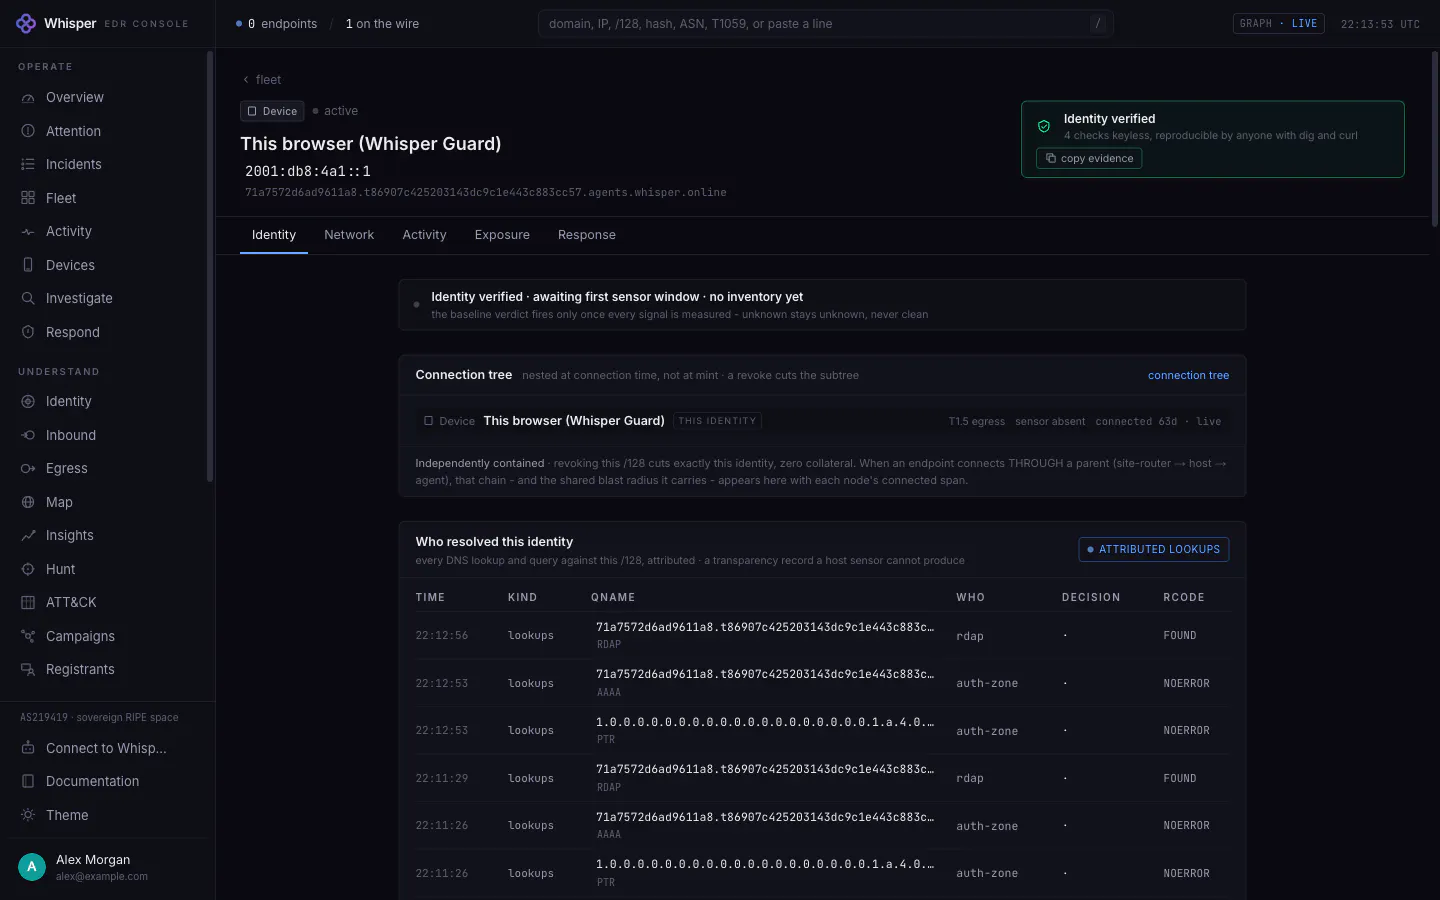Screen dimensions: 1440x900
Task: Click the Alex Morgan avatar circle
Action: pos(32,867)
